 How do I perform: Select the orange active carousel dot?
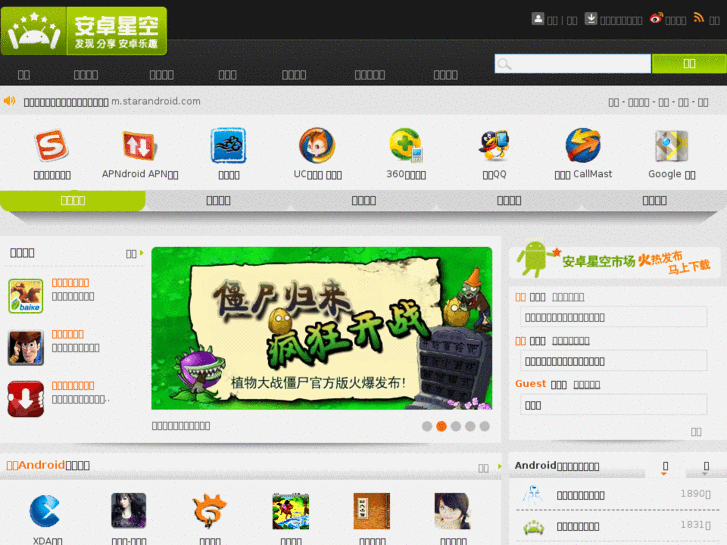(441, 426)
